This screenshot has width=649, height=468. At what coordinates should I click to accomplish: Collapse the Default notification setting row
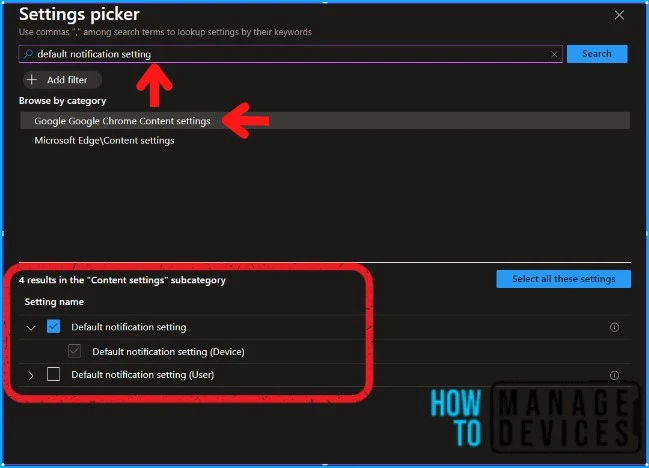(x=31, y=328)
